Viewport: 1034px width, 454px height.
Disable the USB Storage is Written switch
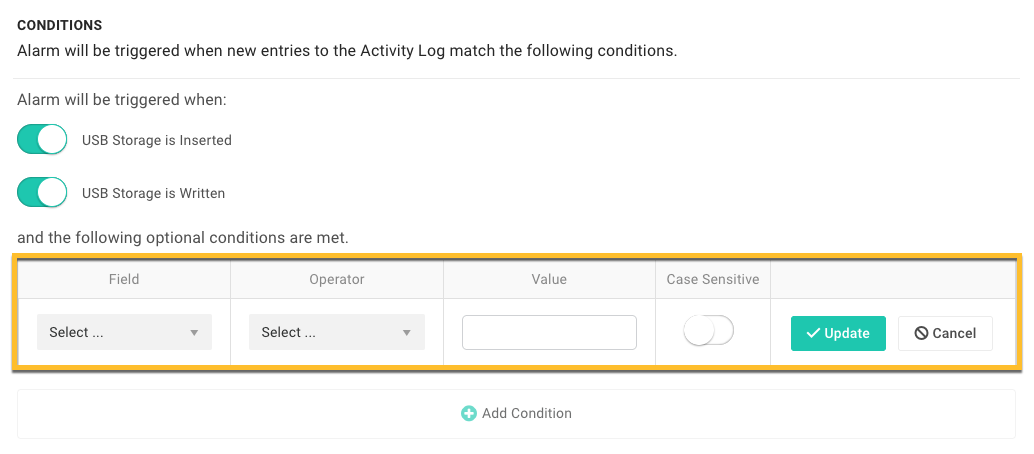click(42, 193)
